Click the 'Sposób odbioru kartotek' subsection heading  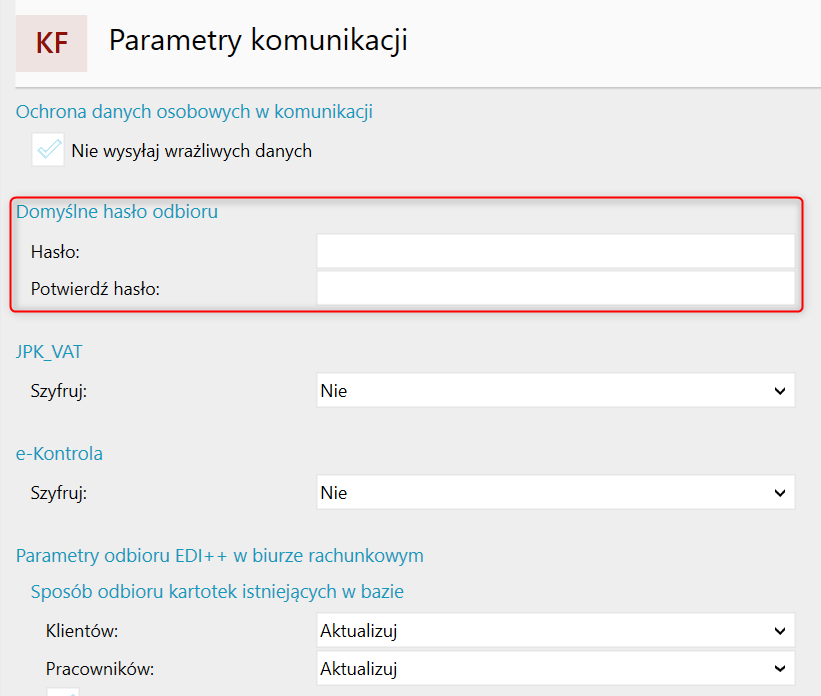pyautogui.click(x=217, y=591)
